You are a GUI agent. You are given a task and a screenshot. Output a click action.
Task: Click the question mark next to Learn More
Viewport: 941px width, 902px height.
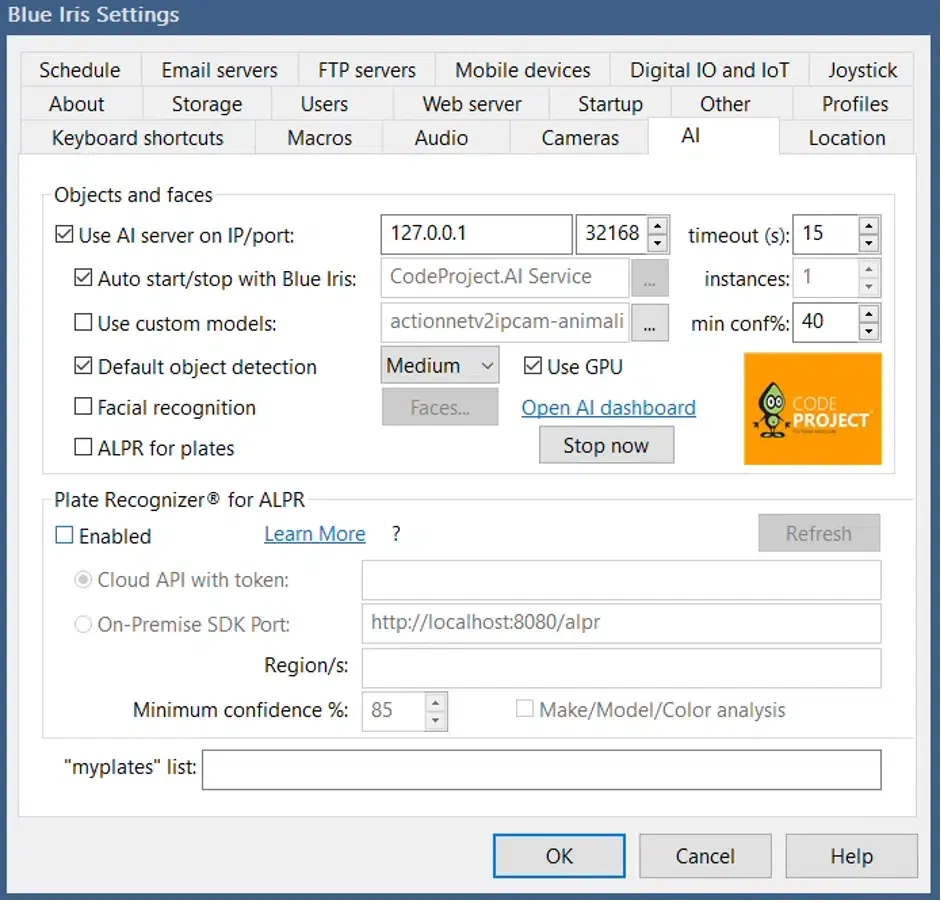(x=396, y=534)
